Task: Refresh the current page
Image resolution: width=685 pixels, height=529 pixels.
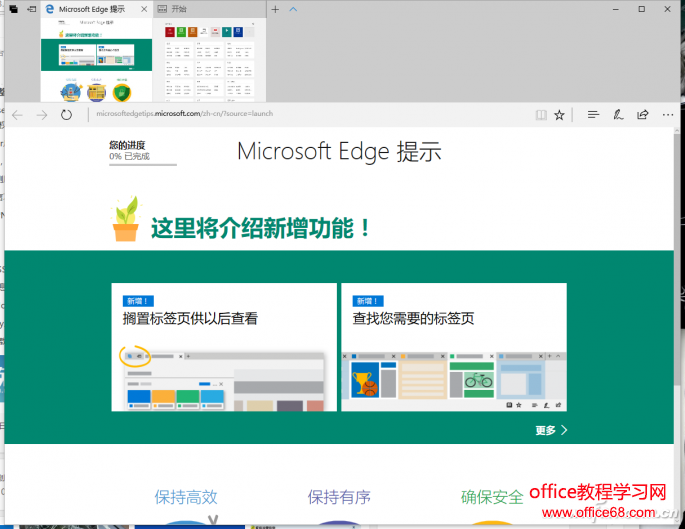Action: tap(66, 115)
